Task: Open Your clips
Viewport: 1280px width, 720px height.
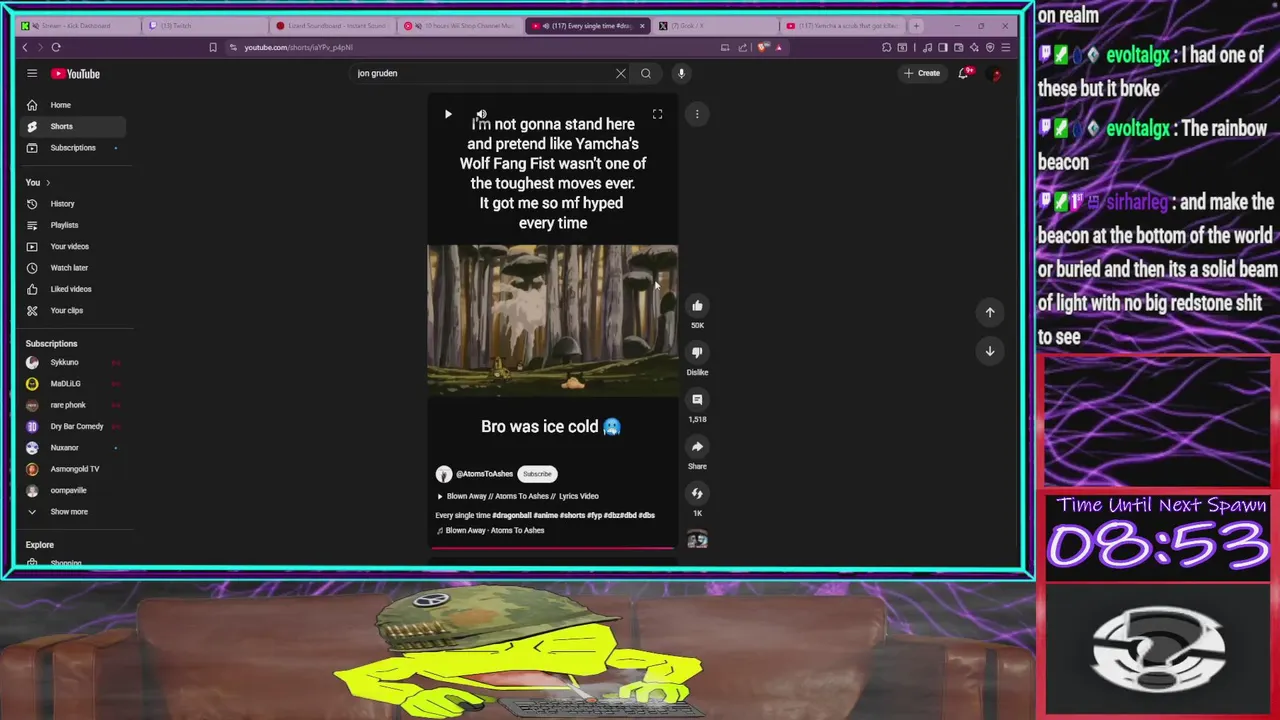Action: click(72, 310)
